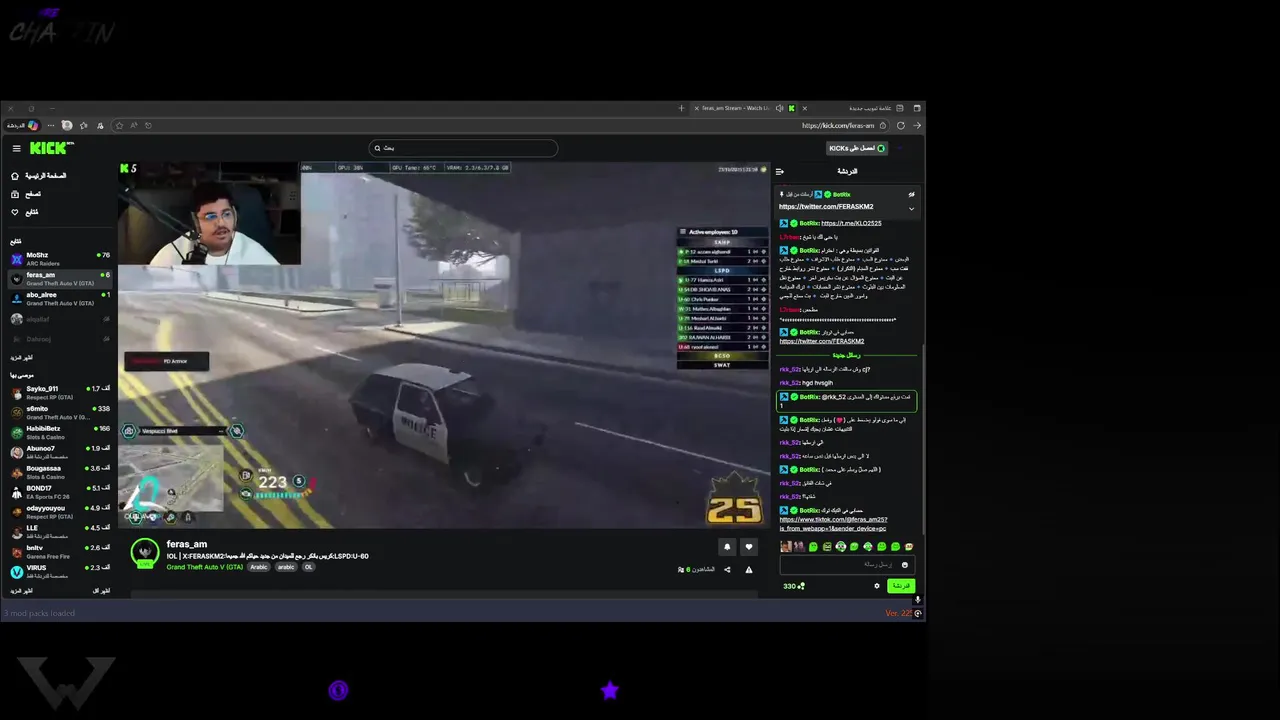Open s6mito recommended channel

point(60,412)
